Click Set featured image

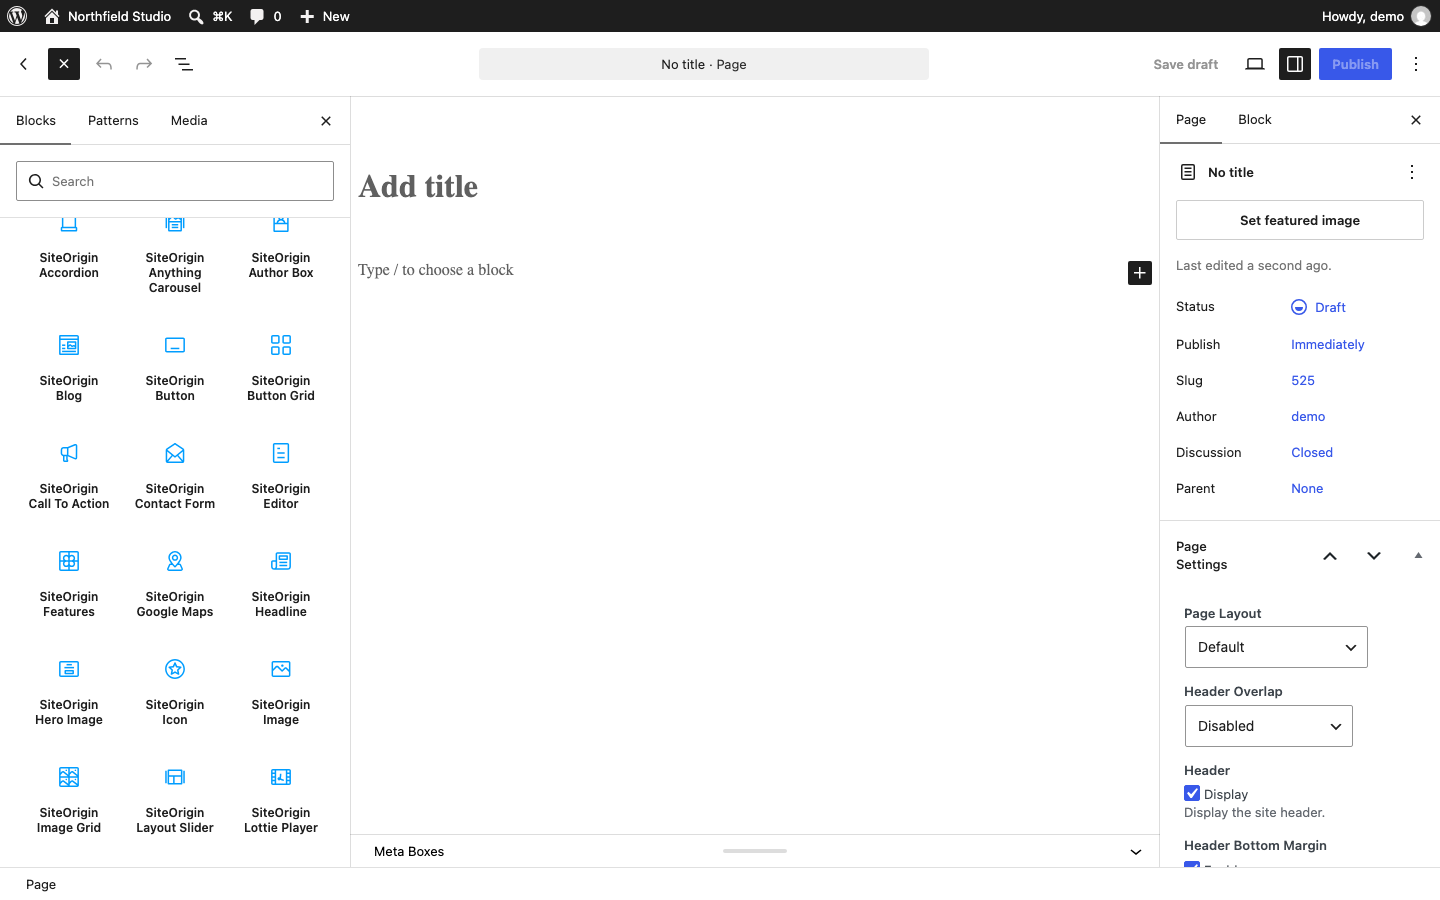click(1300, 220)
